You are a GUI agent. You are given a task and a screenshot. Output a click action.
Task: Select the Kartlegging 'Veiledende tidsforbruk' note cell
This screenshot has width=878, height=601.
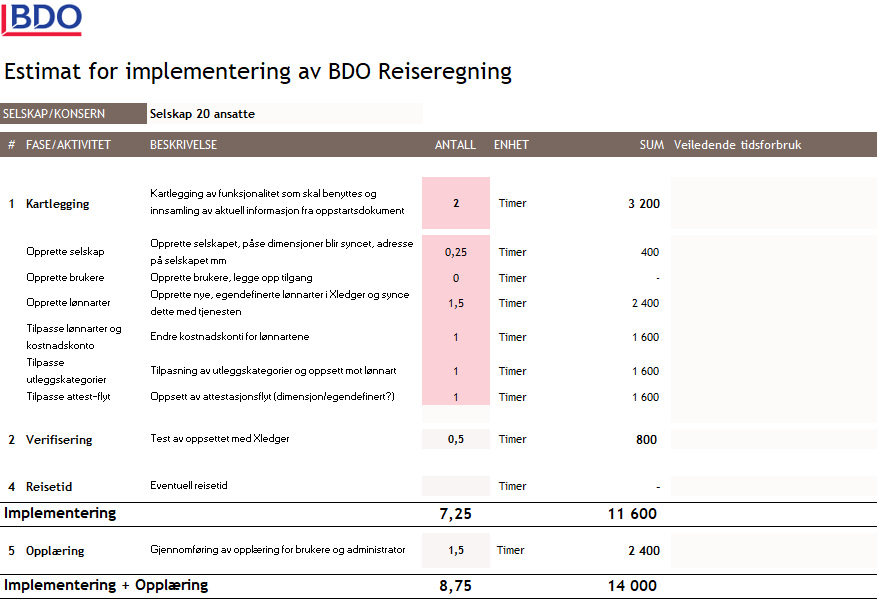[774, 203]
